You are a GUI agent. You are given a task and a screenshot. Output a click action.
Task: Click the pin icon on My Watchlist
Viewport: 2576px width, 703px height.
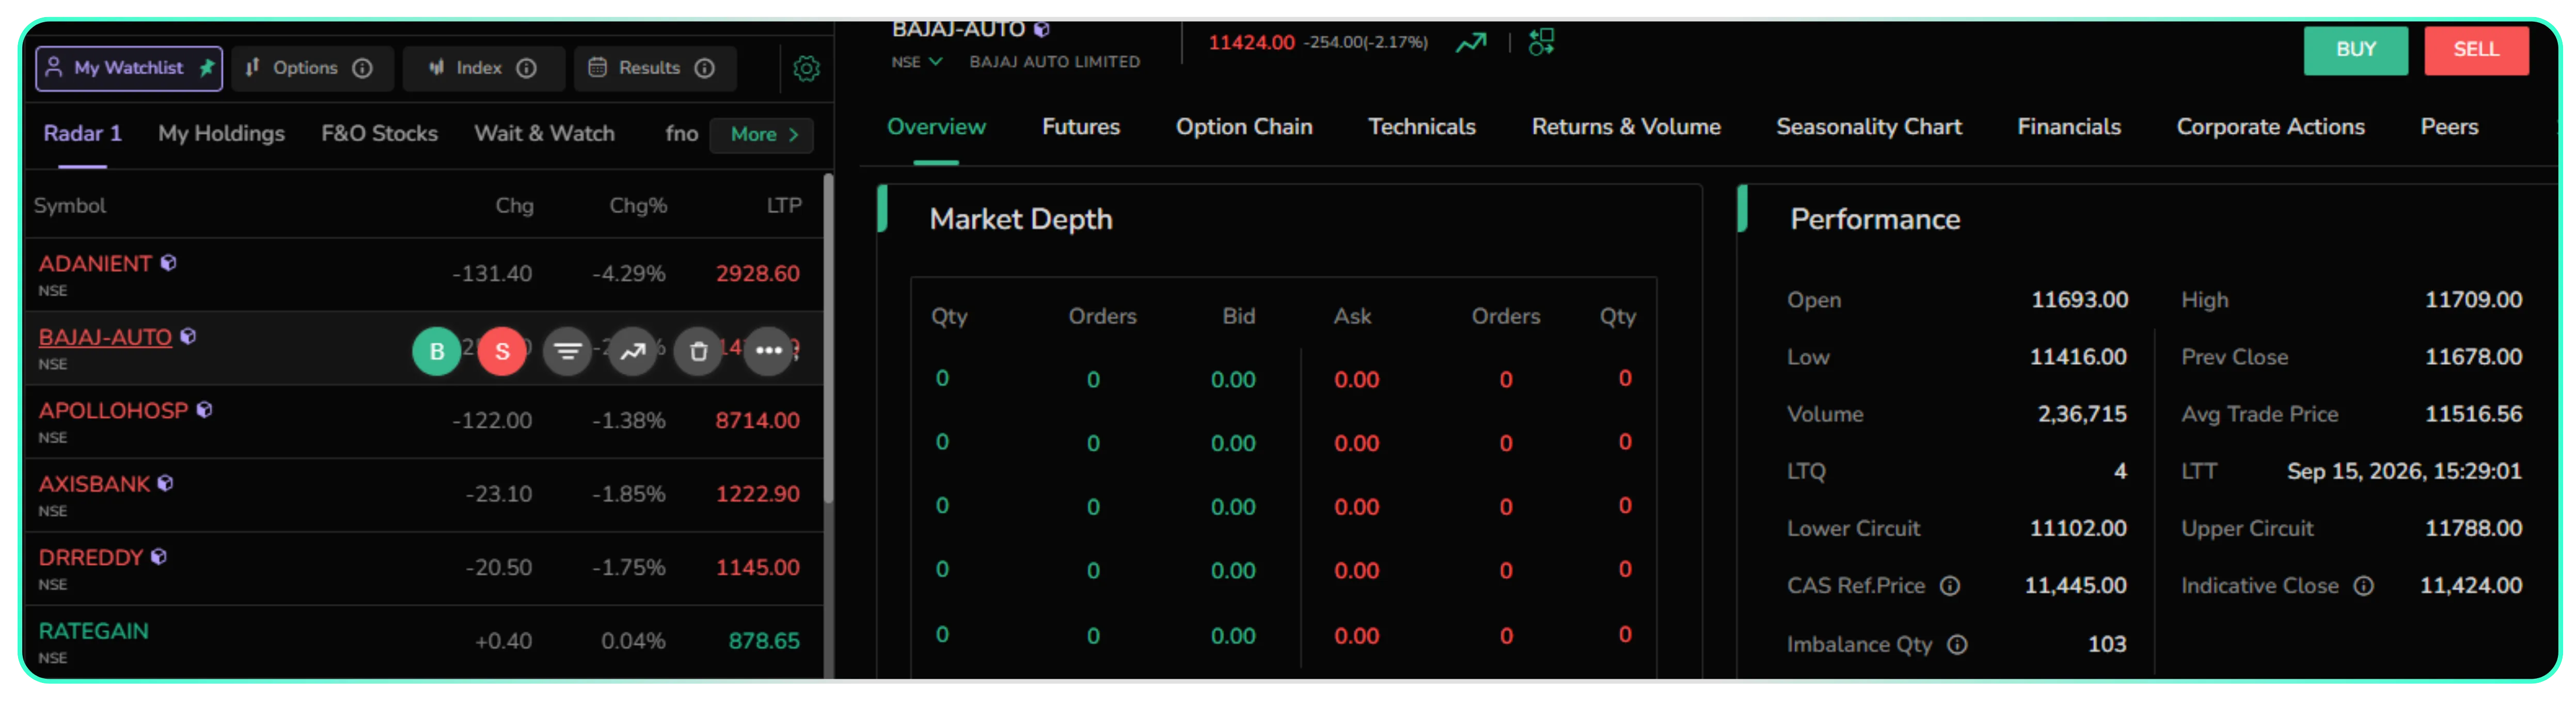click(207, 68)
